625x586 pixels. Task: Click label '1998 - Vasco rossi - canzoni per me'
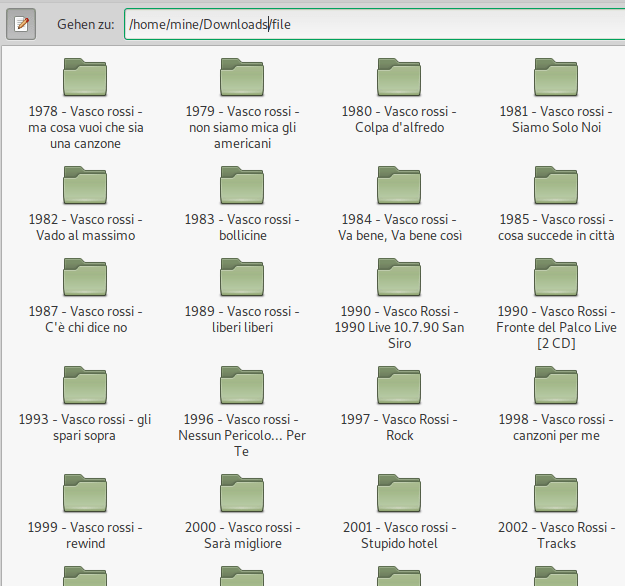556,427
